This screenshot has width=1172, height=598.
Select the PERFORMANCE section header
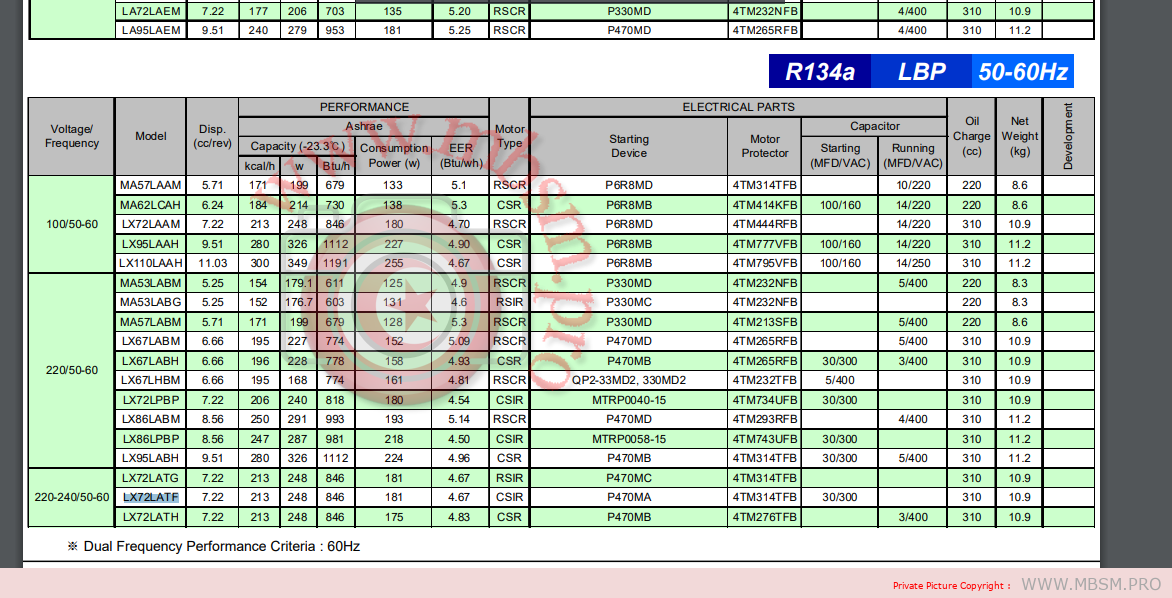364,107
